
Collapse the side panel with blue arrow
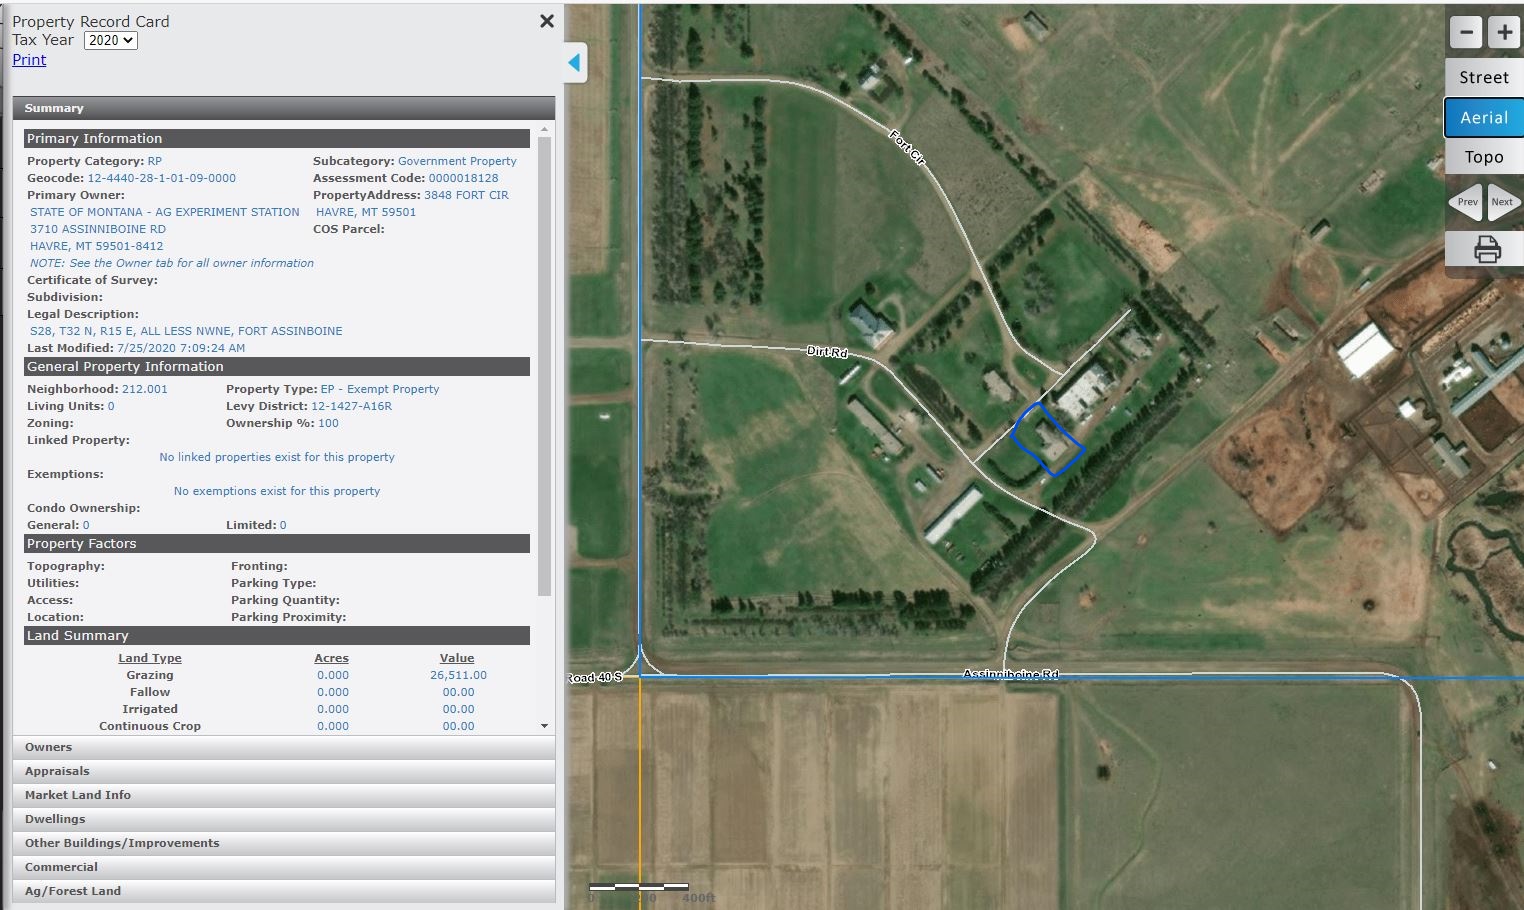574,63
